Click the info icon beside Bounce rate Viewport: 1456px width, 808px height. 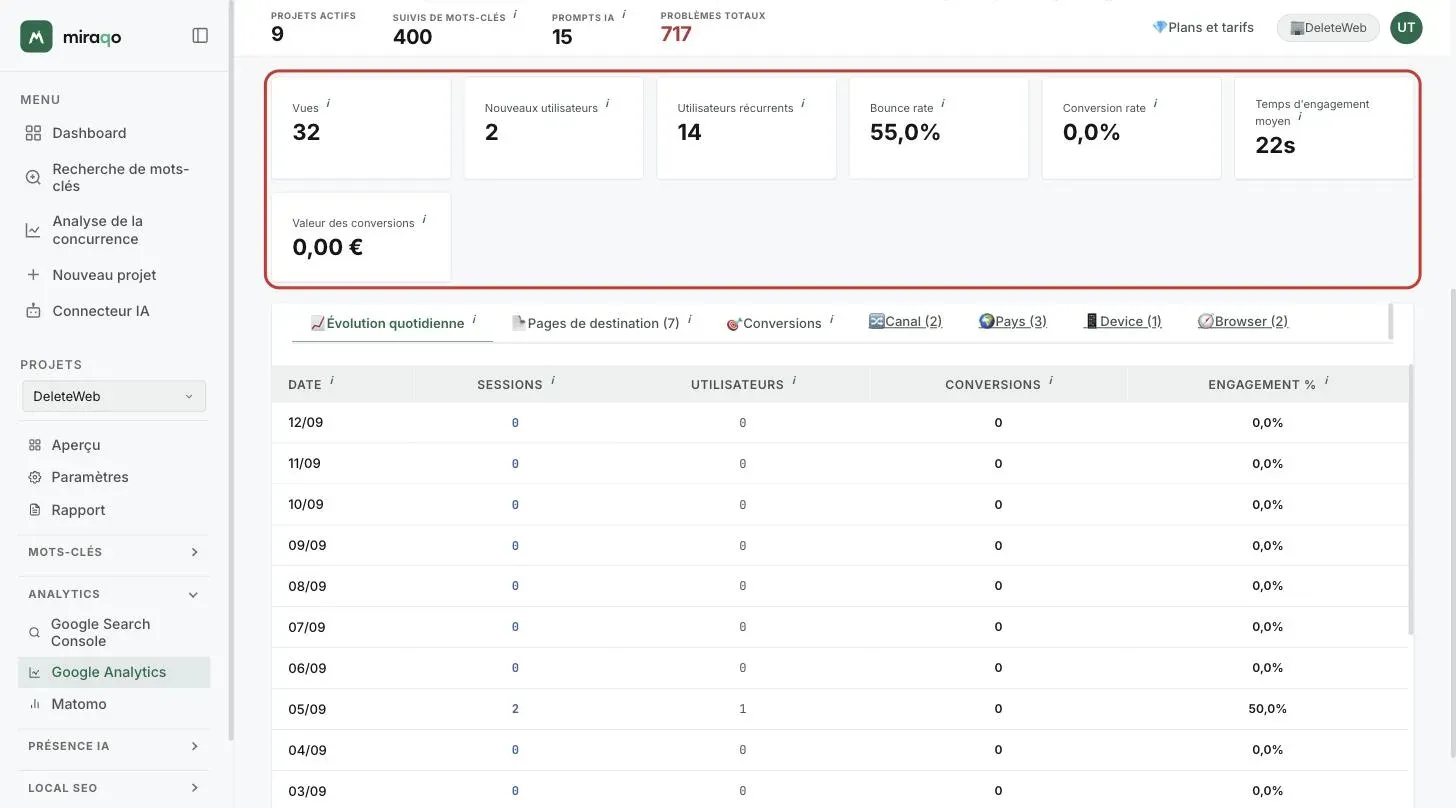pyautogui.click(x=942, y=103)
